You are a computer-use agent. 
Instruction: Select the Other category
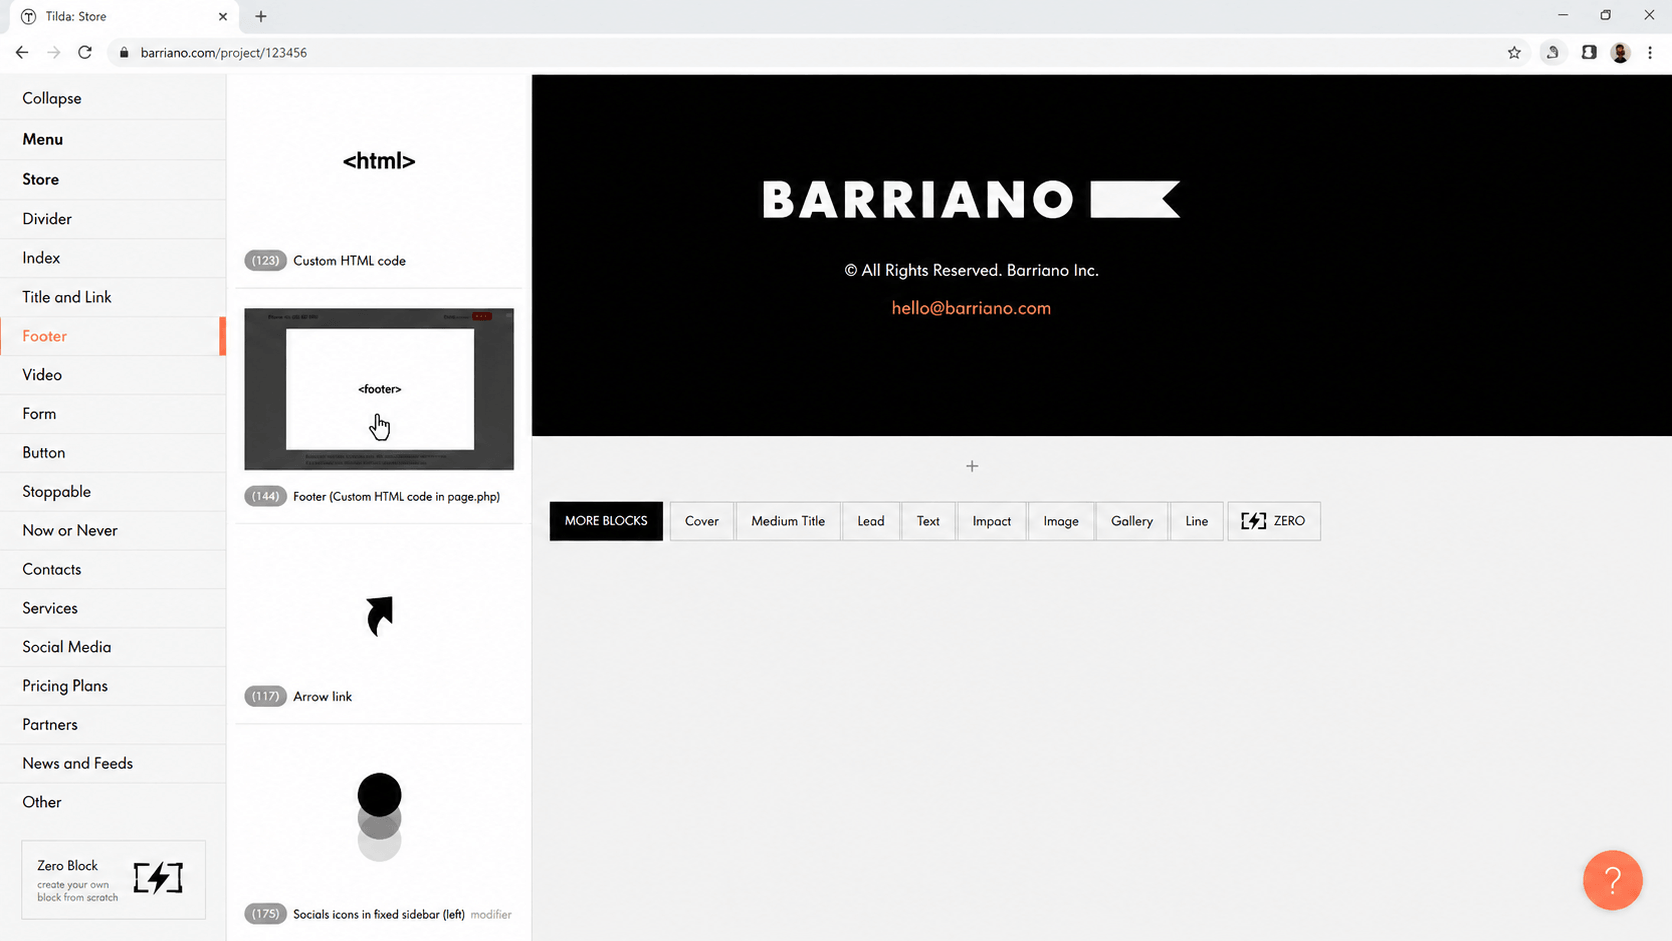[x=113, y=802]
